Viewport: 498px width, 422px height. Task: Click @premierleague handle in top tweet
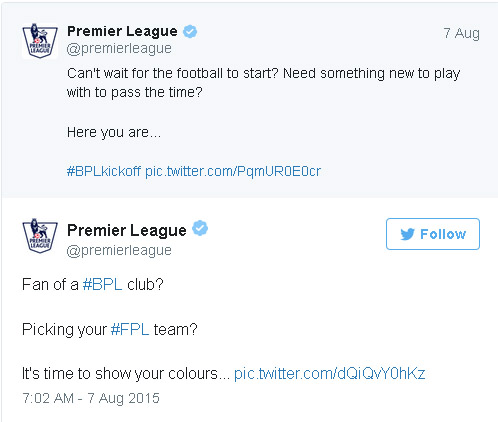pyautogui.click(x=119, y=49)
